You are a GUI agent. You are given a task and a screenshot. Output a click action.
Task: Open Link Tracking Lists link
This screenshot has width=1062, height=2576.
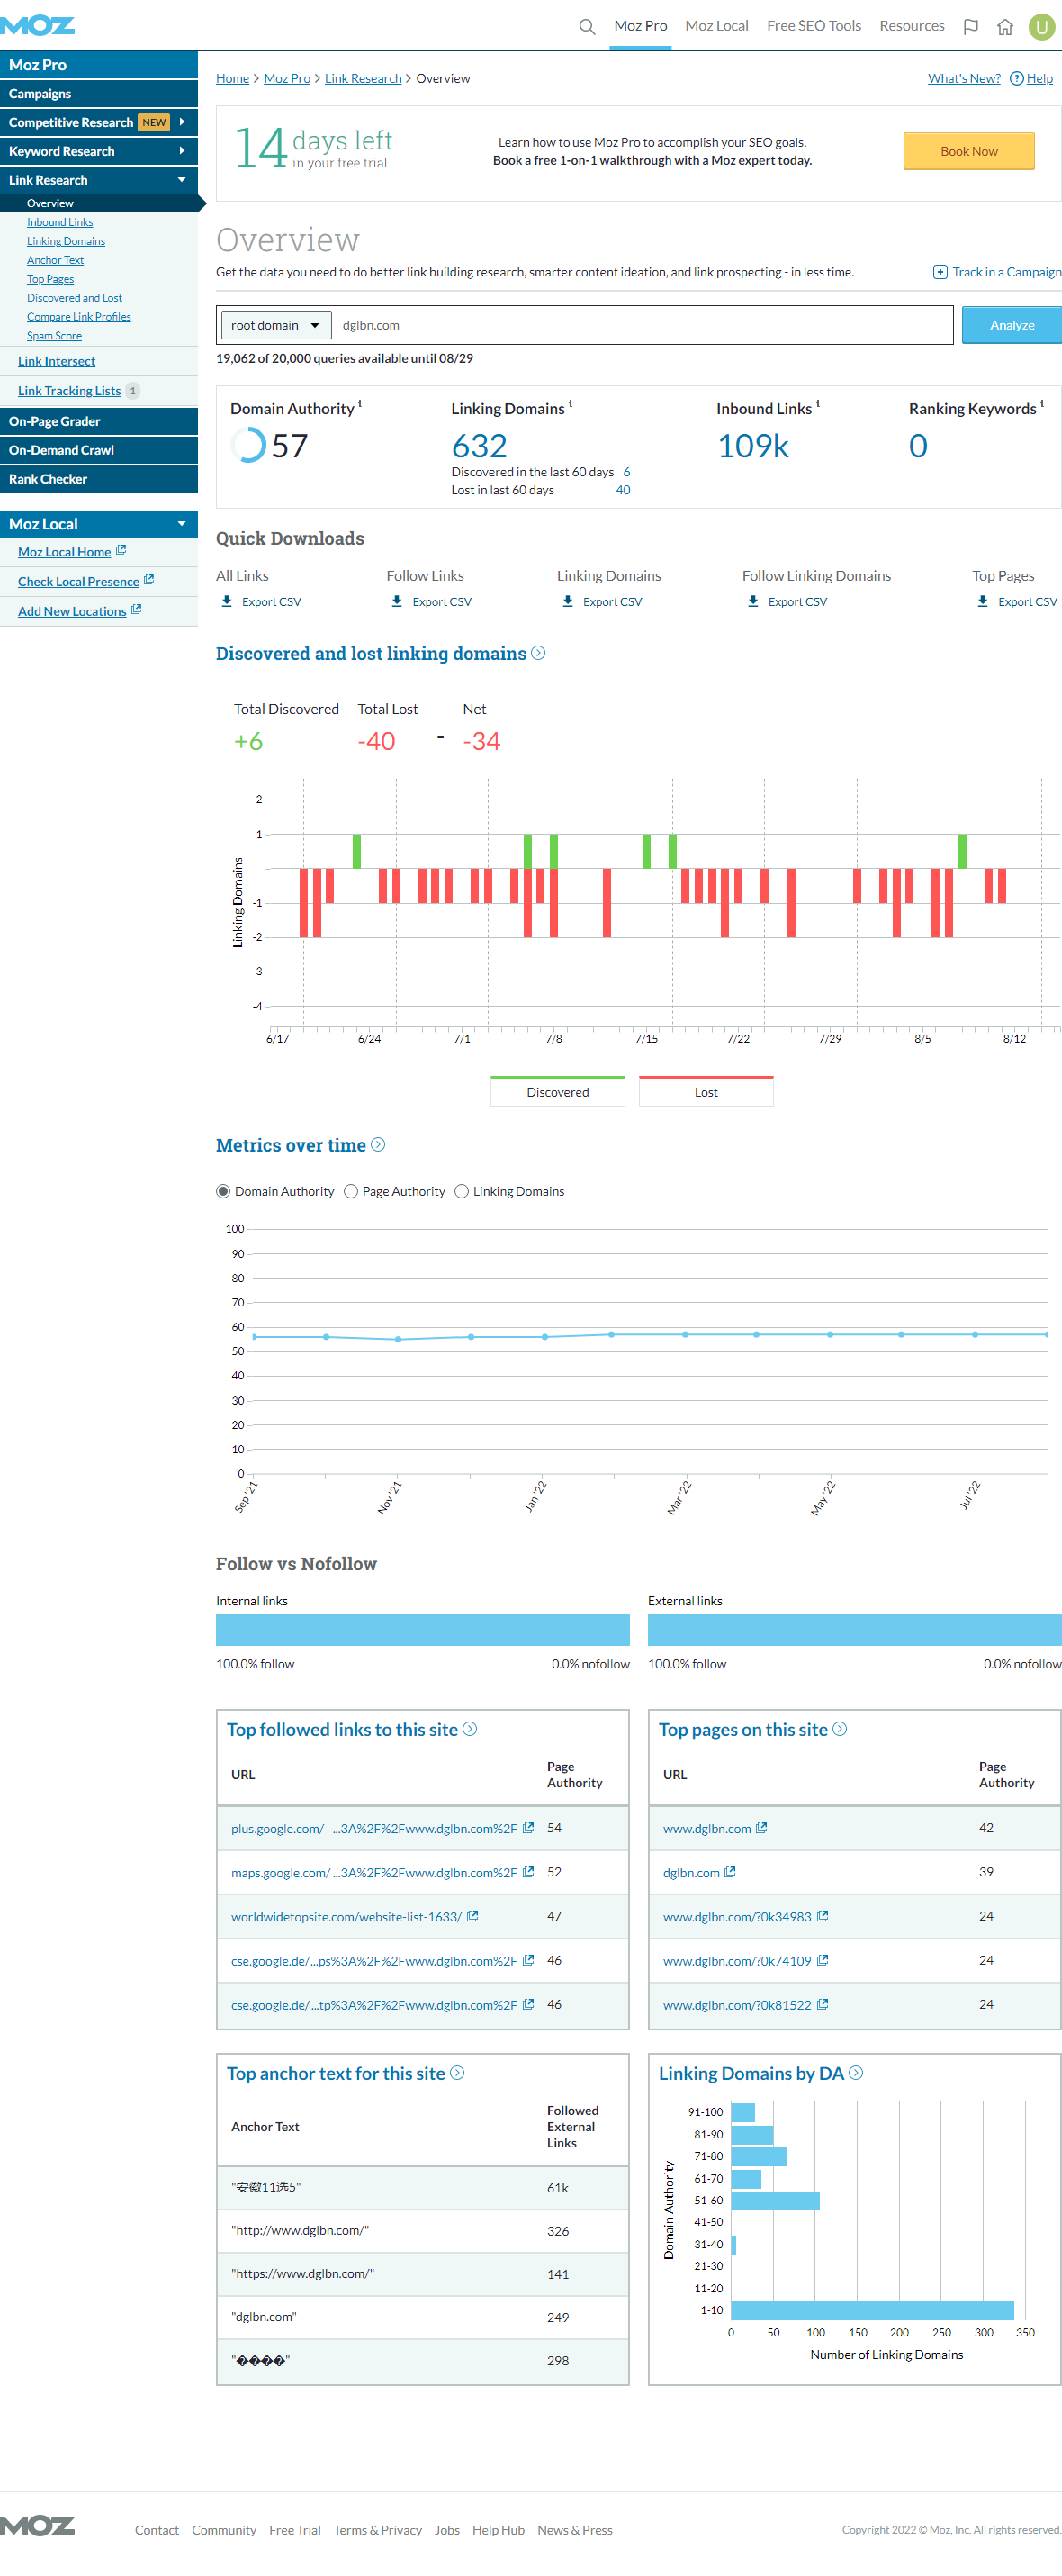click(69, 391)
